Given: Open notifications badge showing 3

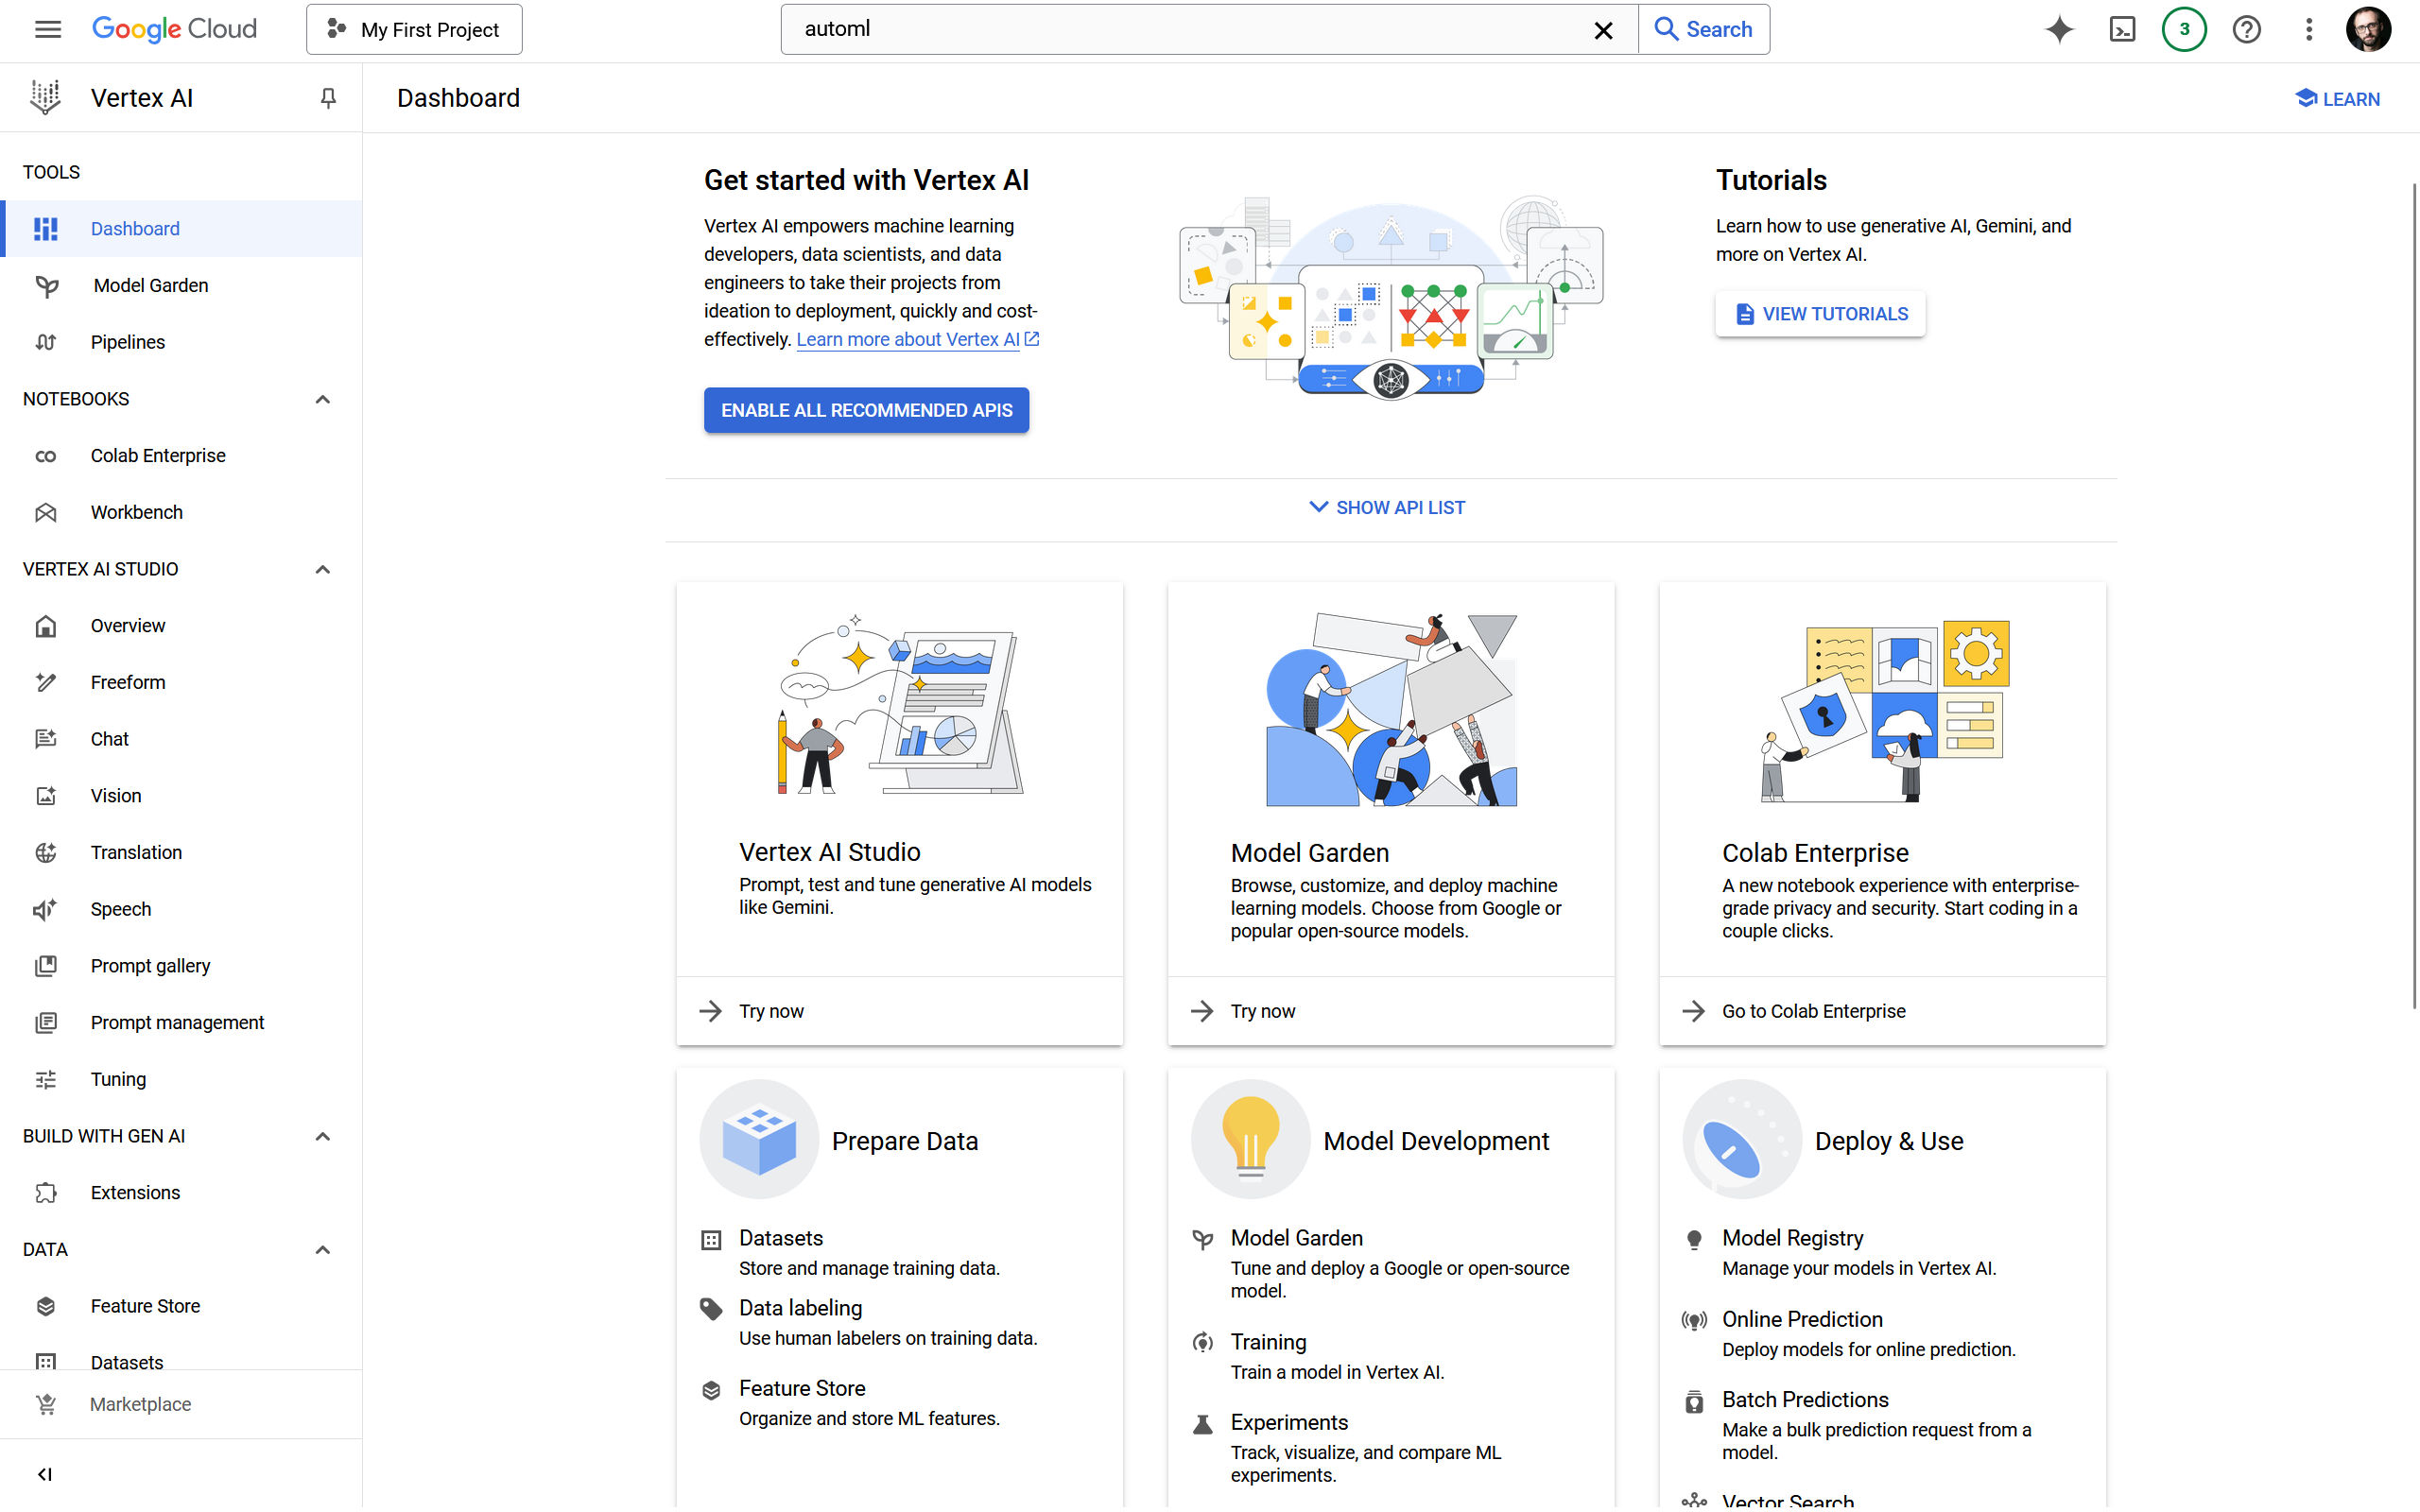Looking at the screenshot, I should tap(2184, 29).
